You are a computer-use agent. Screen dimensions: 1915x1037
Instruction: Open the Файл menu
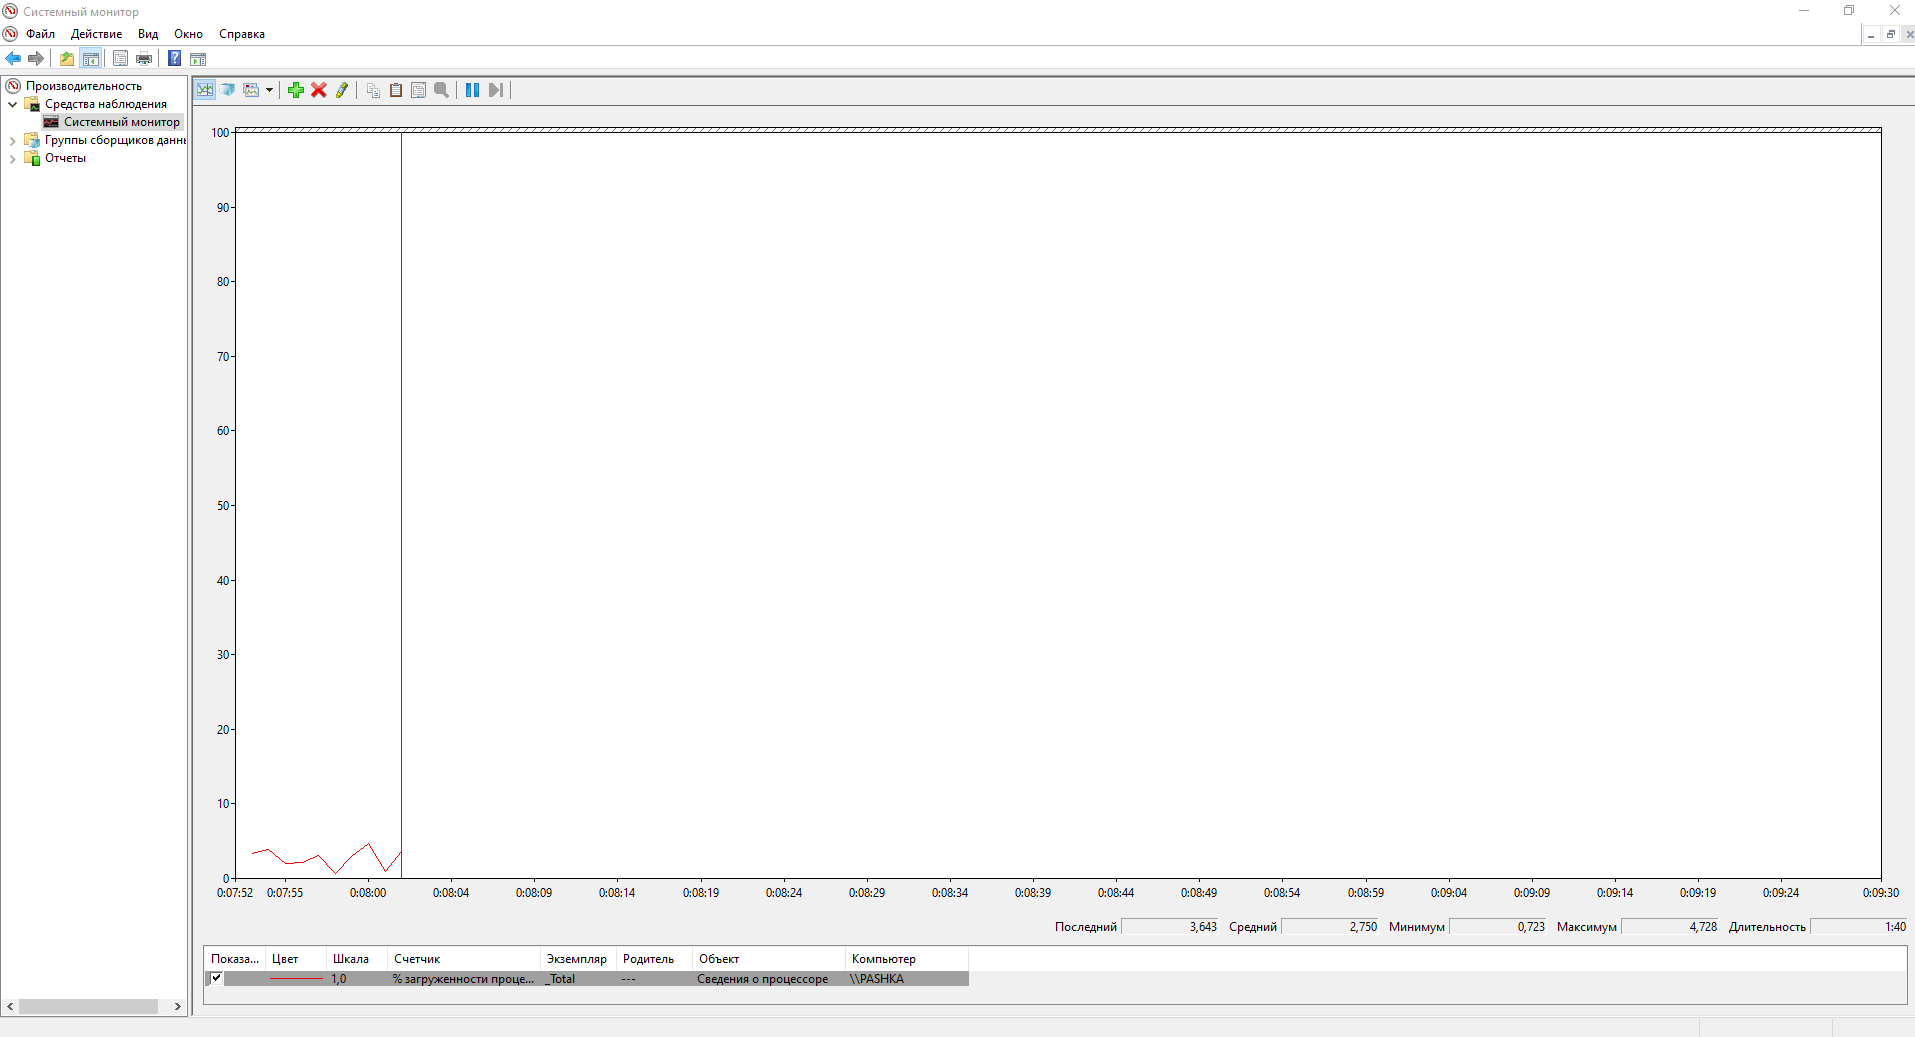point(41,34)
